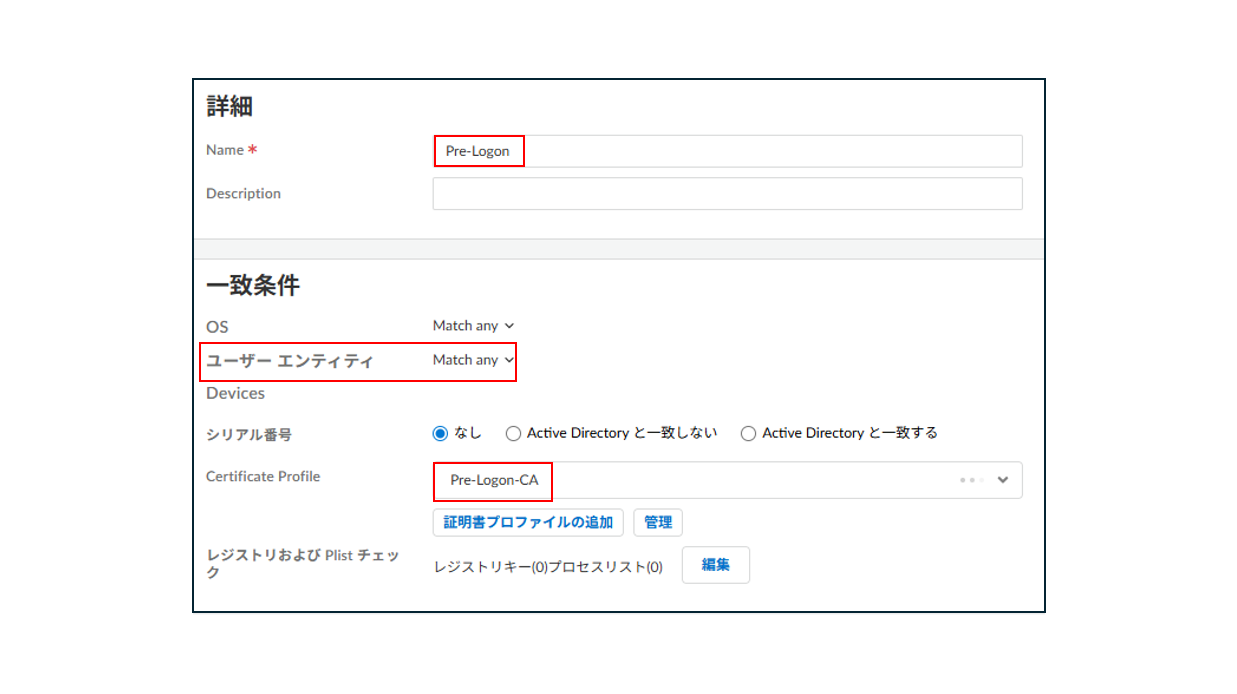Click the empty Description input field
1237x694 pixels.
point(727,194)
